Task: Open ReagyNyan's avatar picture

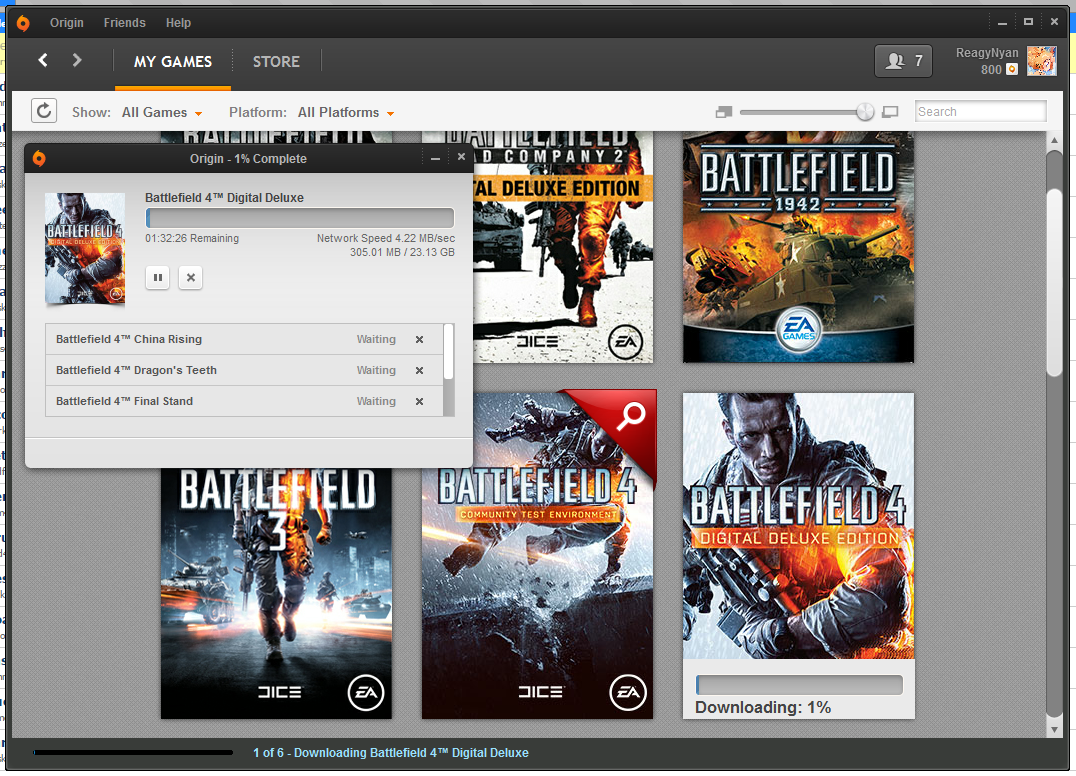Action: pyautogui.click(x=1041, y=61)
